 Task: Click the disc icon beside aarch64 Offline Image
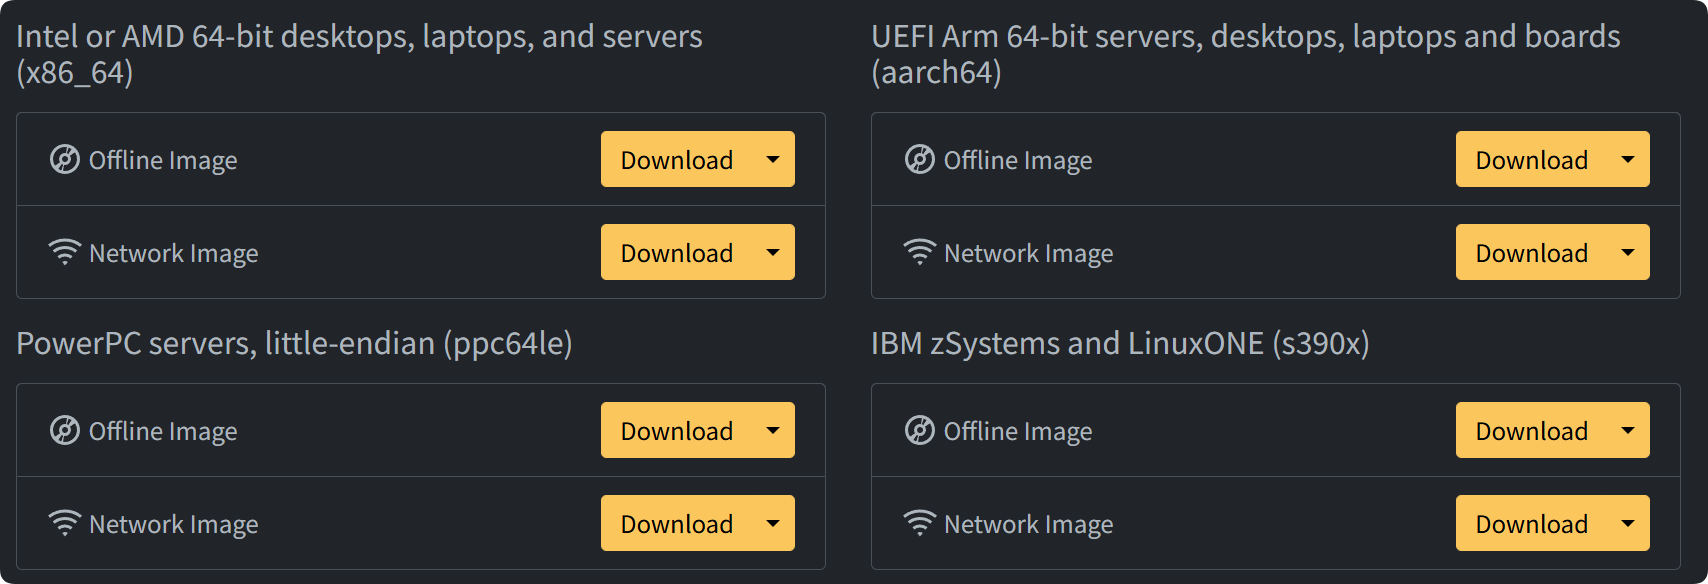tap(920, 160)
